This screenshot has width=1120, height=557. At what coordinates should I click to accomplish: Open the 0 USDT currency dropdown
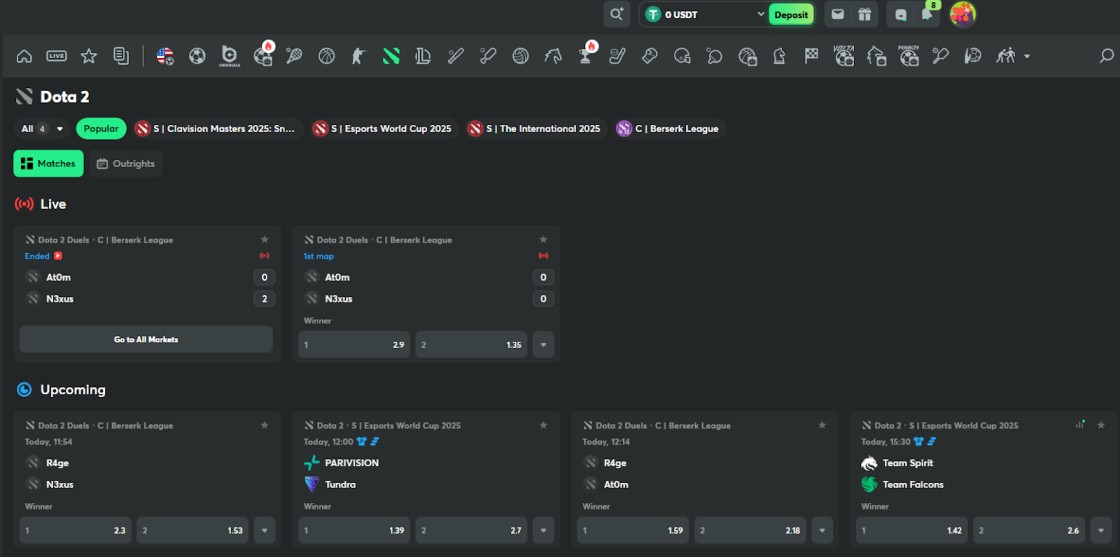[x=704, y=14]
